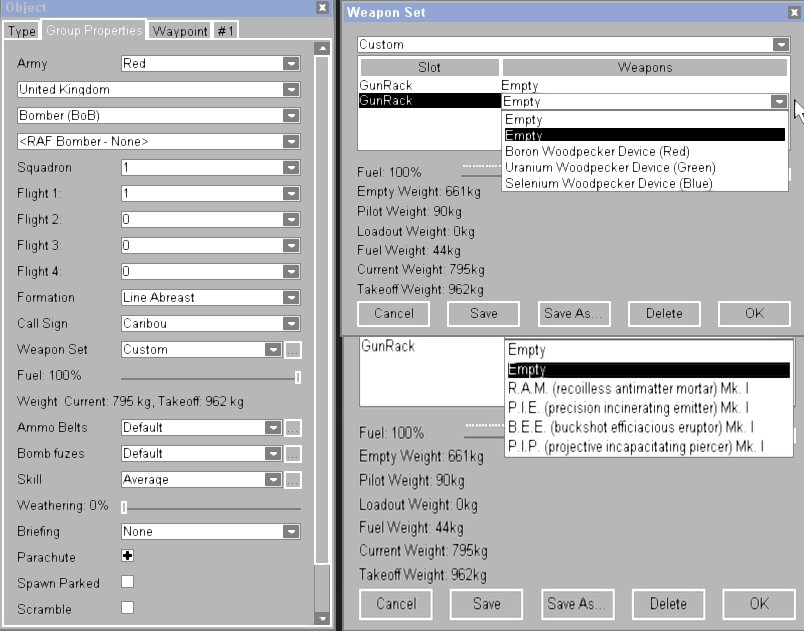Image resolution: width=804 pixels, height=631 pixels.
Task: Click OK in the upper Weapon Set dialog
Action: [754, 314]
